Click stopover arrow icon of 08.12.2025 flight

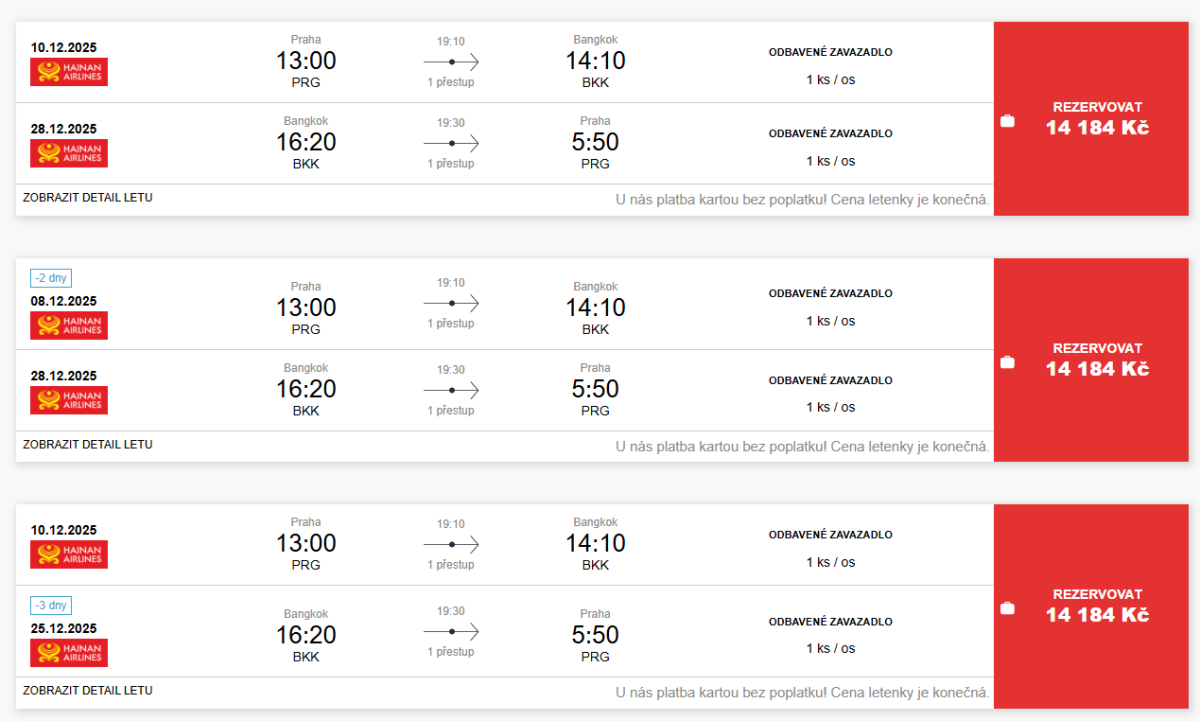click(451, 303)
